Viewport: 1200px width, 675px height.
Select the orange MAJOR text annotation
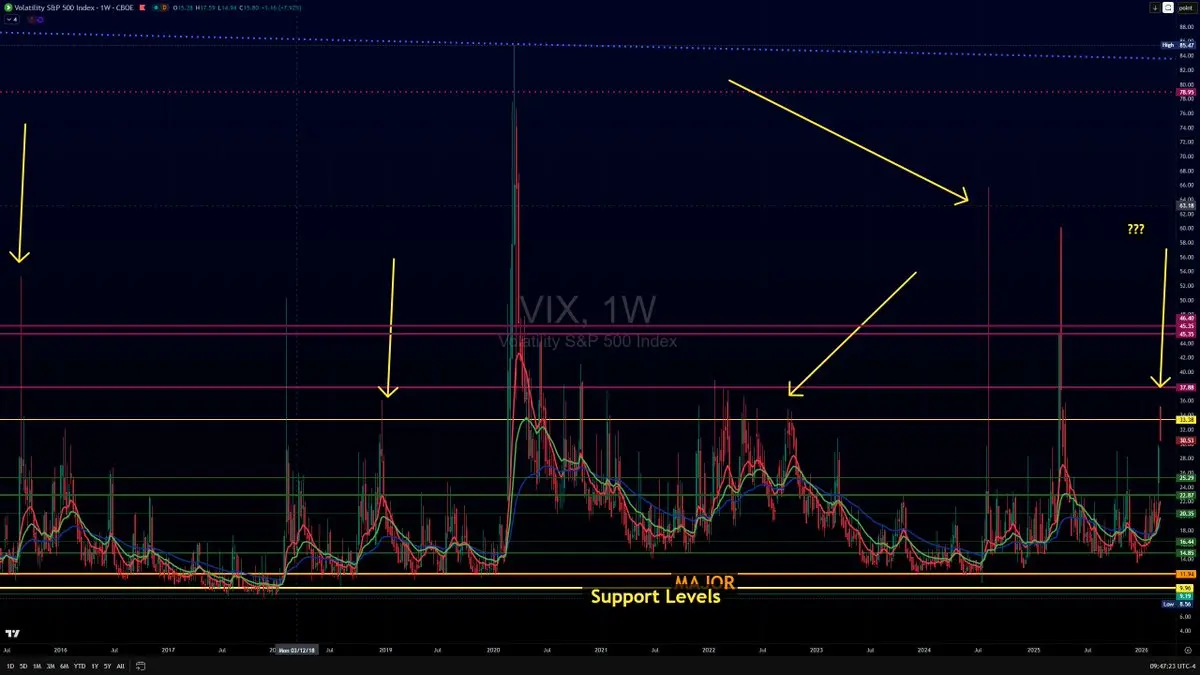coord(704,581)
